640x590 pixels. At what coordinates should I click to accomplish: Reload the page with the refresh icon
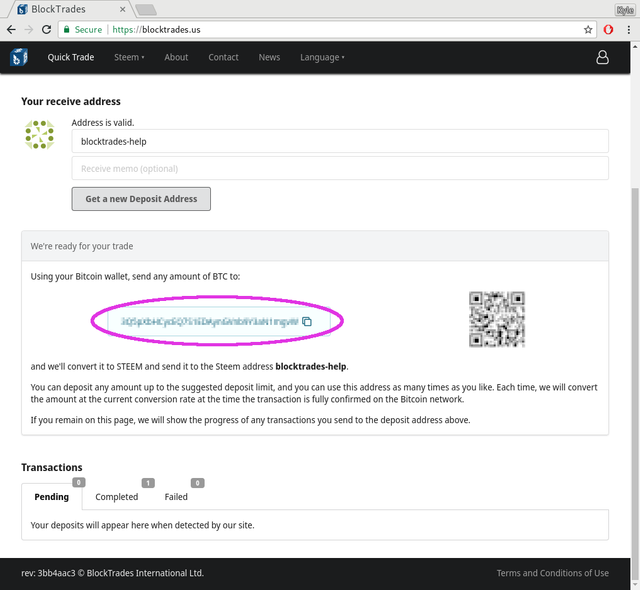click(47, 29)
